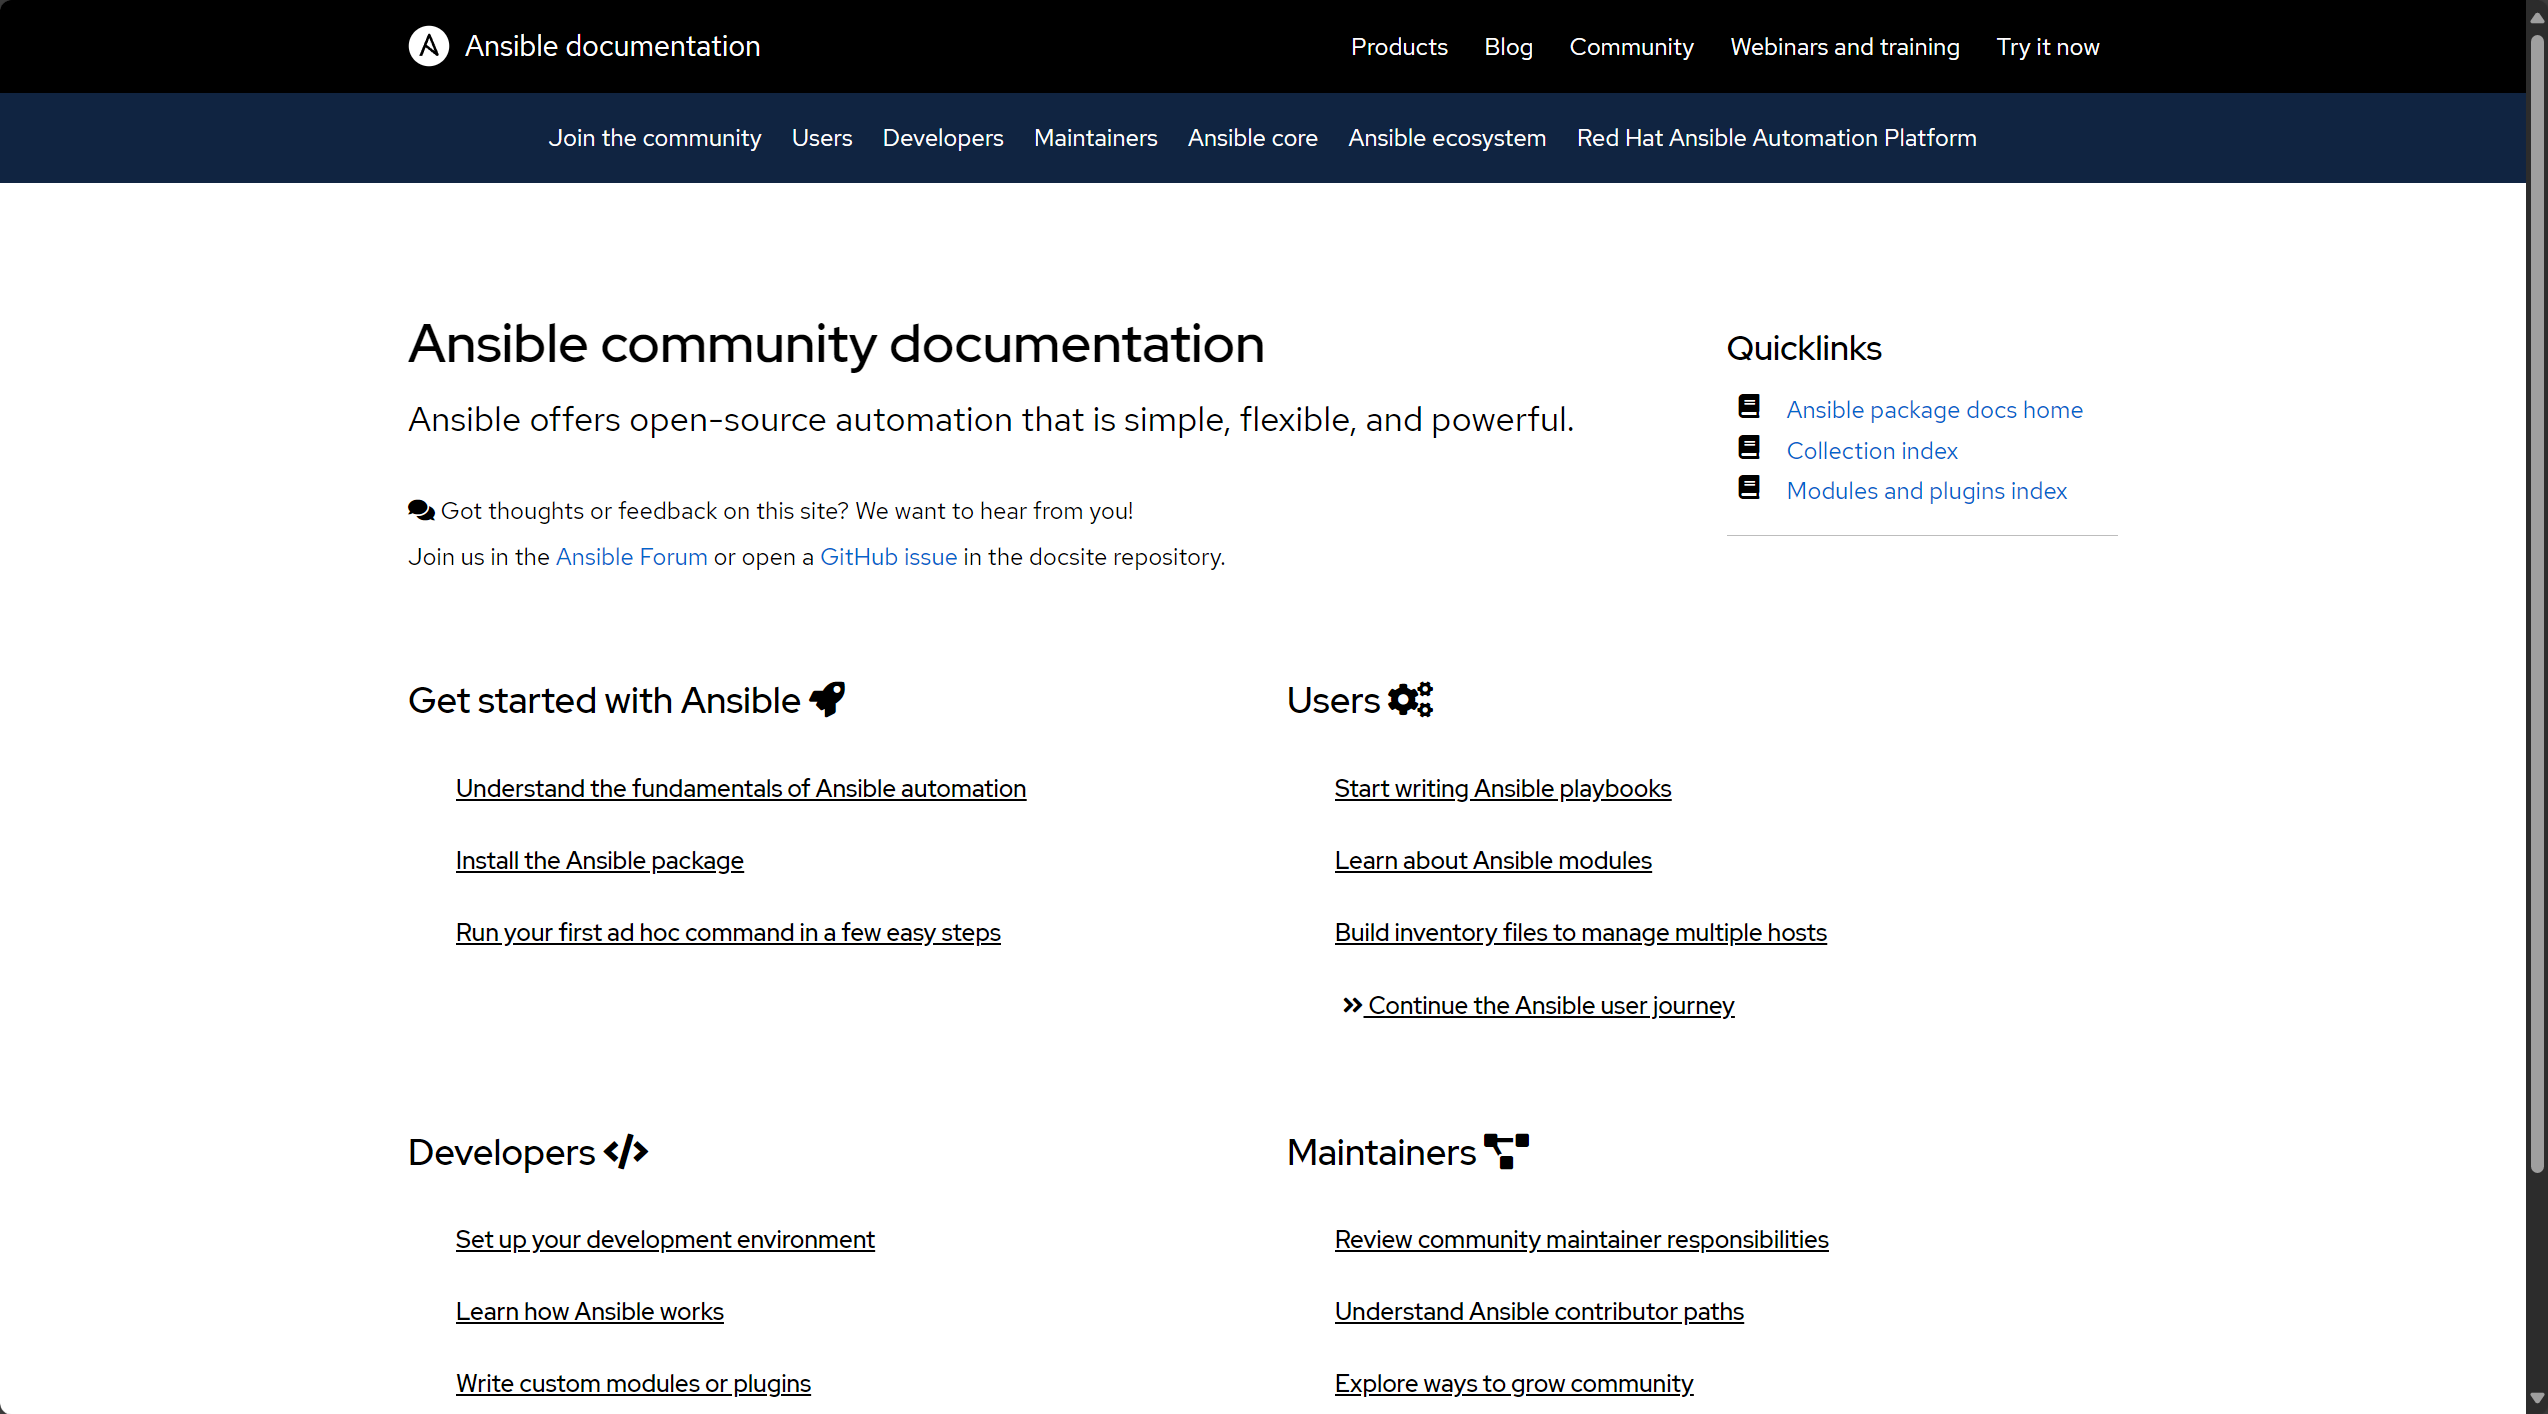Open Write custom modules or plugins link
Image resolution: width=2548 pixels, height=1414 pixels.
tap(633, 1384)
